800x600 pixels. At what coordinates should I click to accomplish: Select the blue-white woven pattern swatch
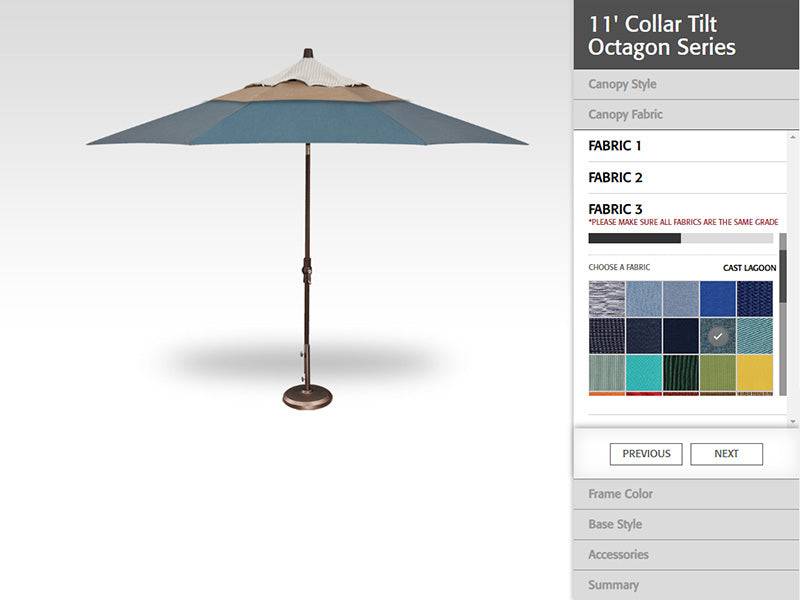pos(607,299)
